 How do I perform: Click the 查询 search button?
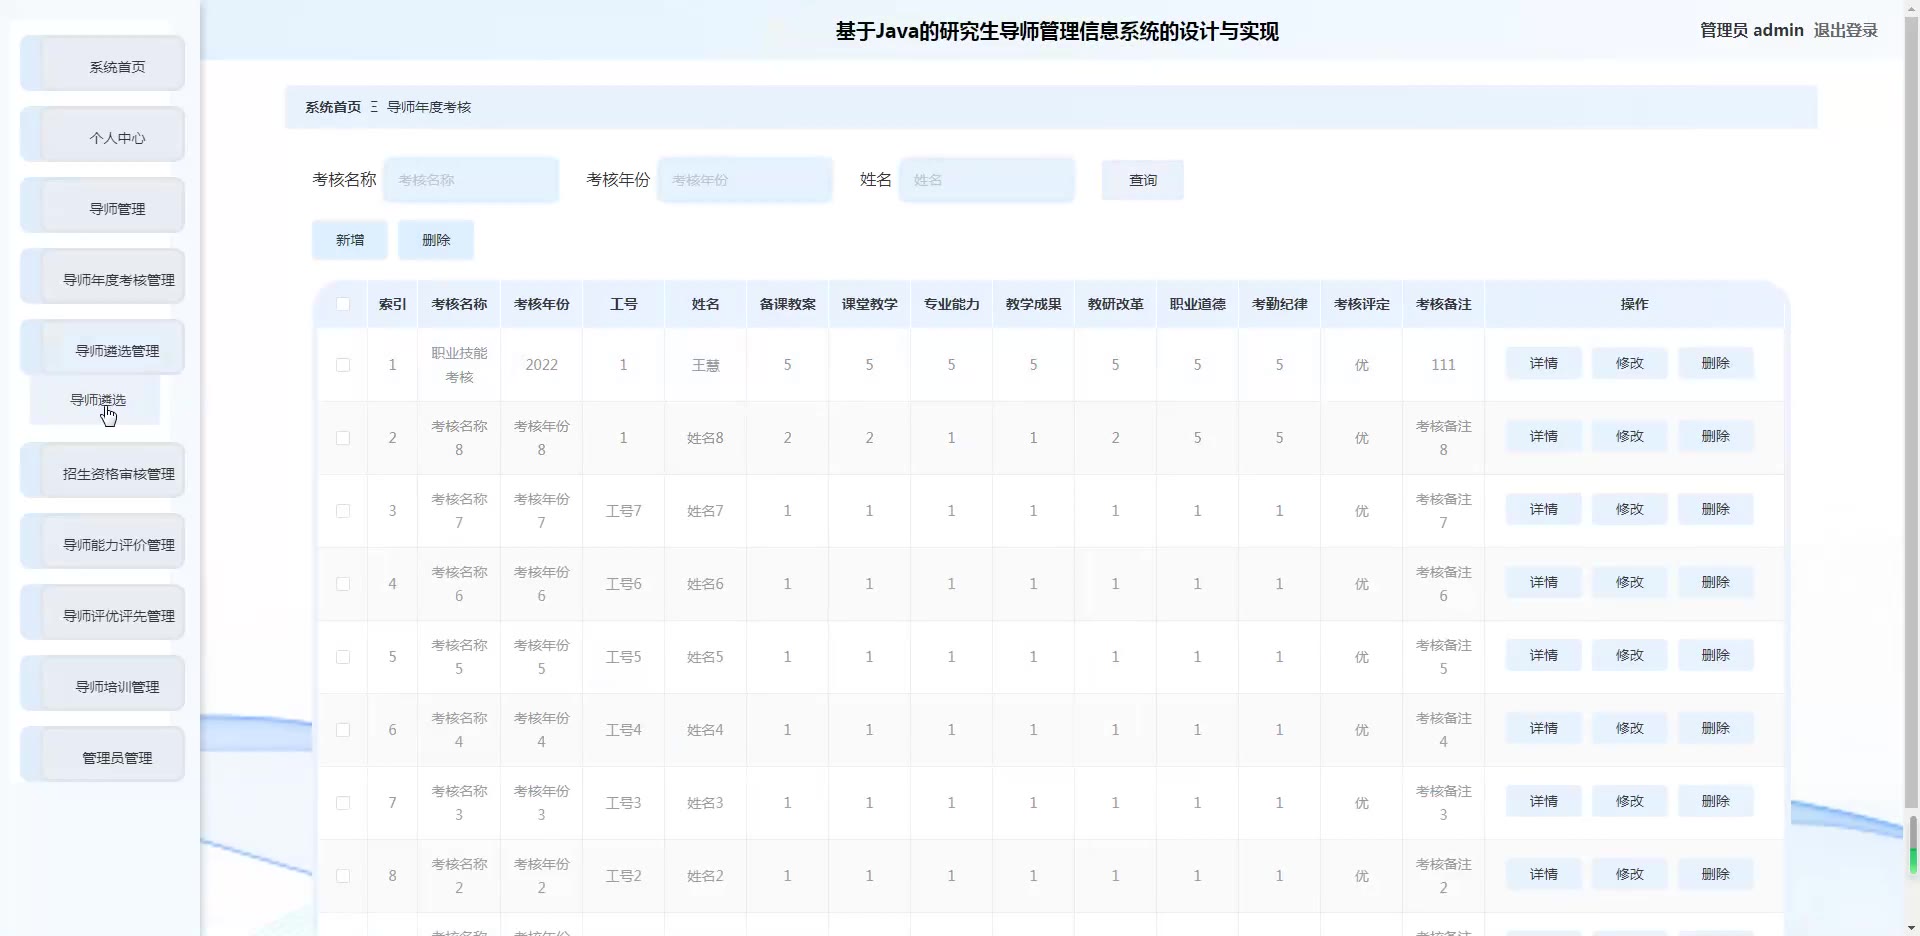(1142, 180)
